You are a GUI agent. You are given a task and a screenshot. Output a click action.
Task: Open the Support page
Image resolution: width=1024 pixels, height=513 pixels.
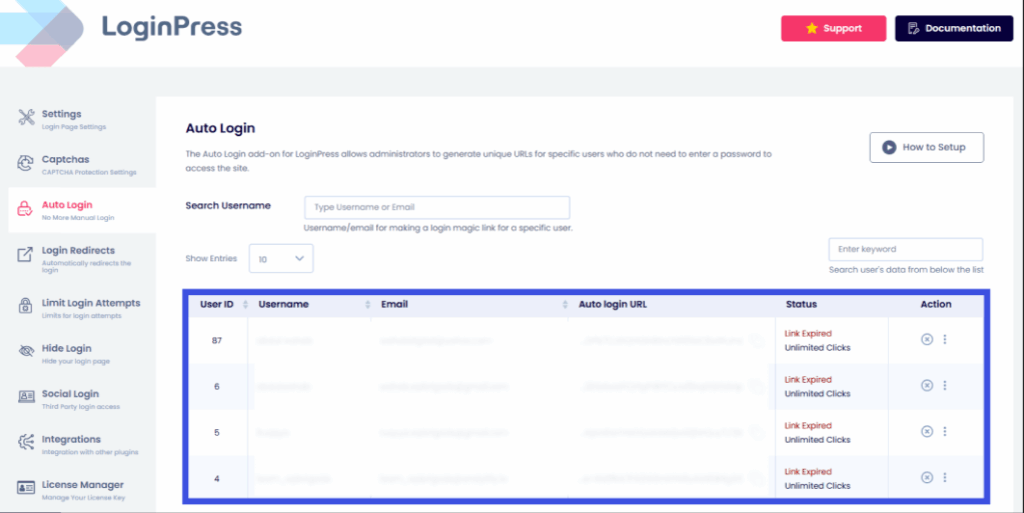(833, 28)
